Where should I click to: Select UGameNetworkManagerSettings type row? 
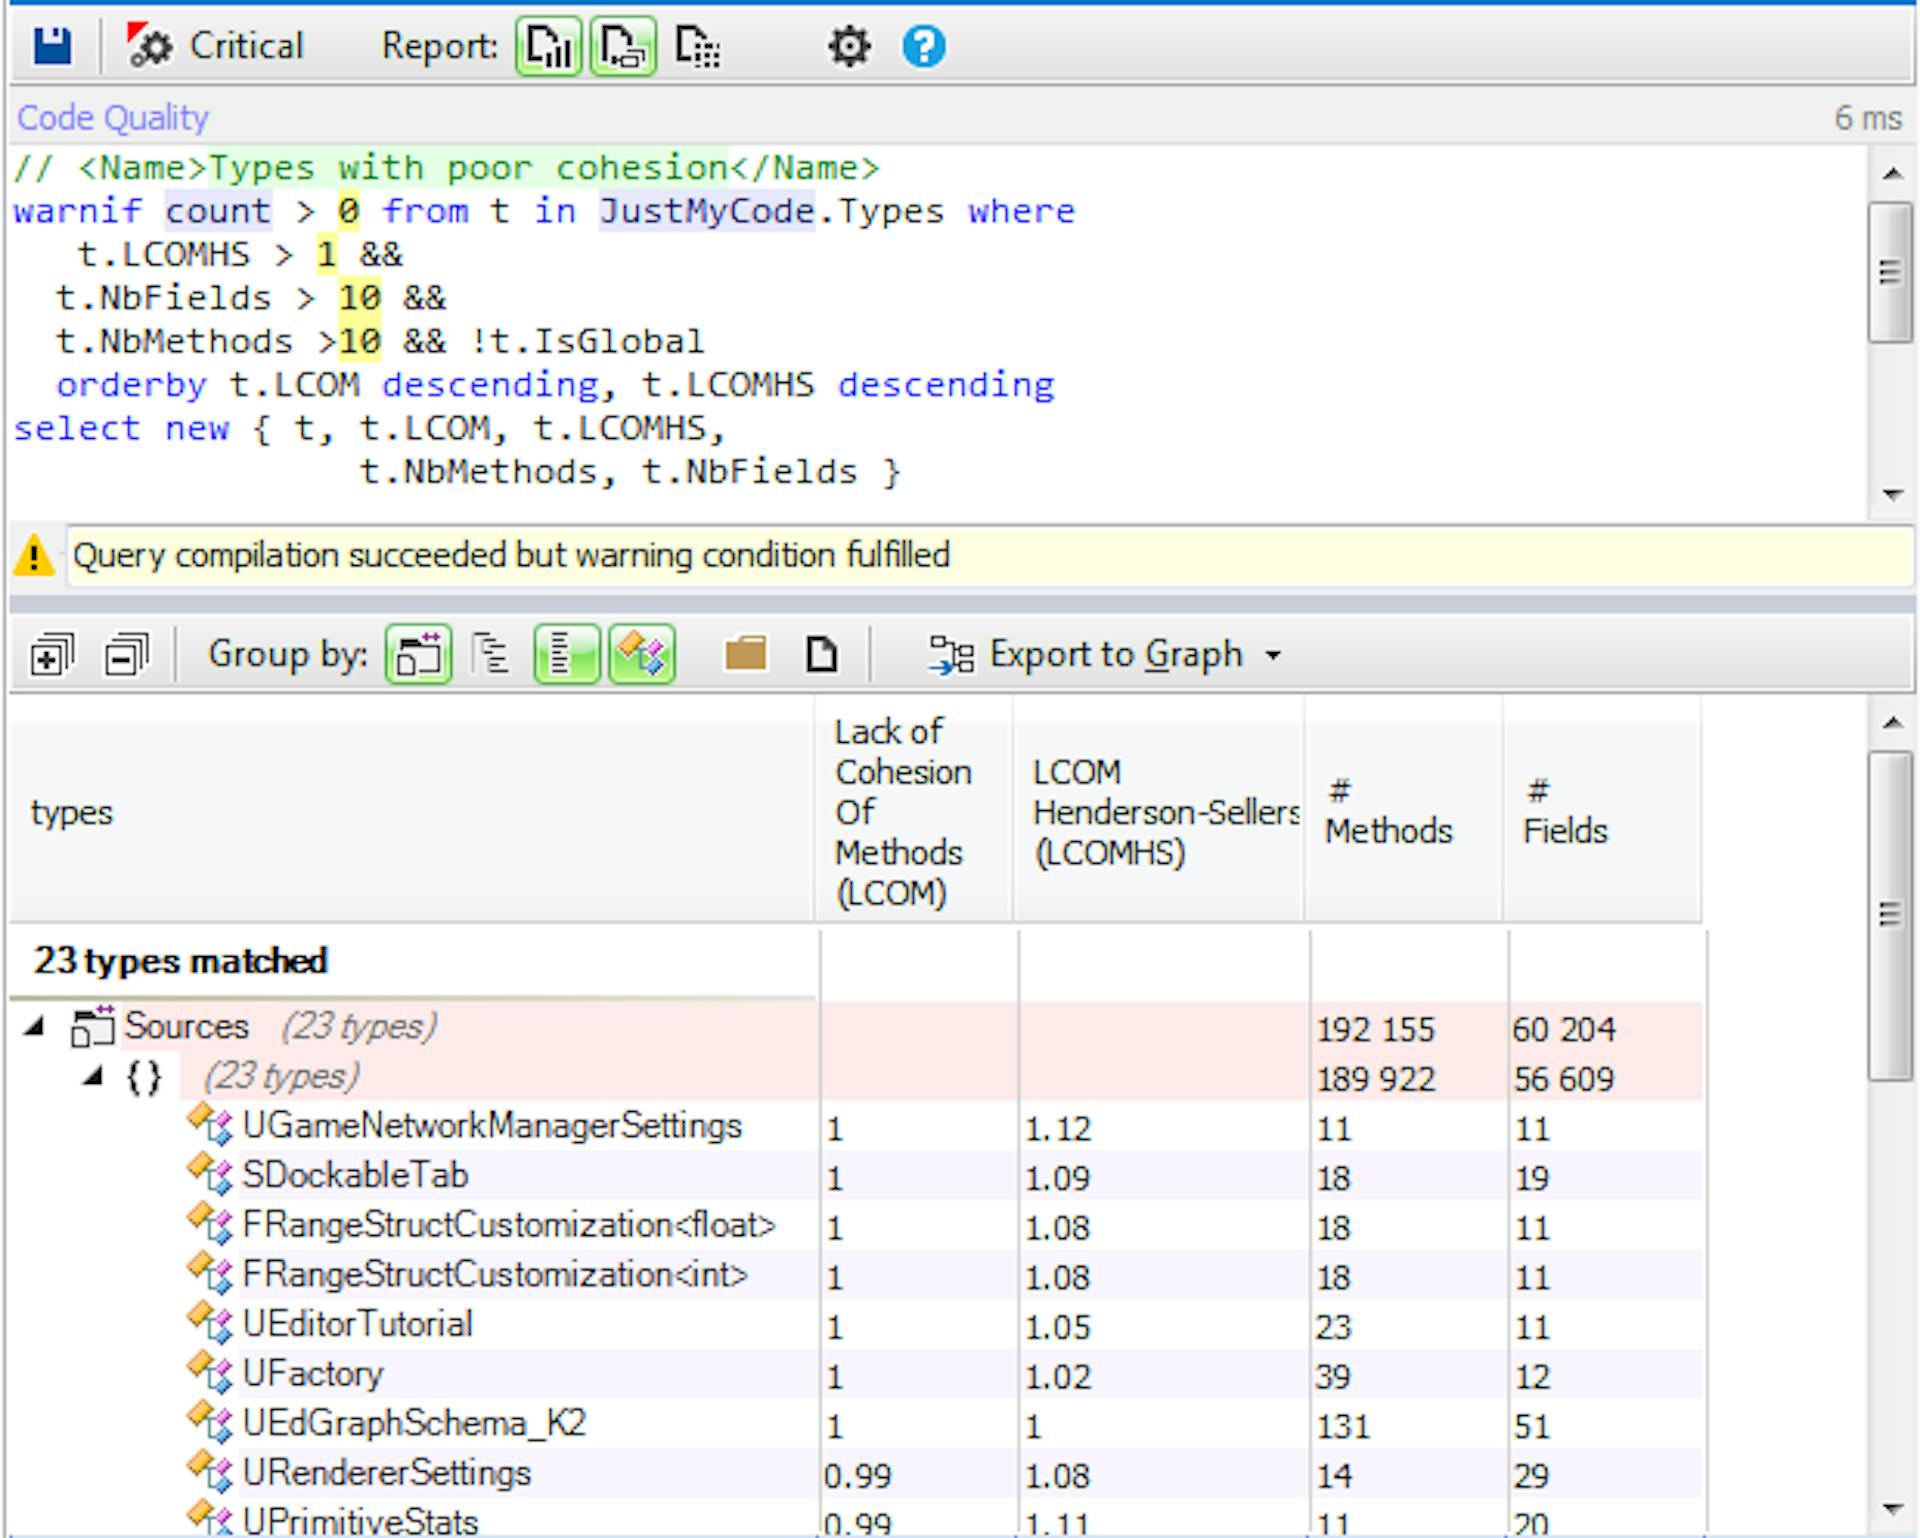491,1127
